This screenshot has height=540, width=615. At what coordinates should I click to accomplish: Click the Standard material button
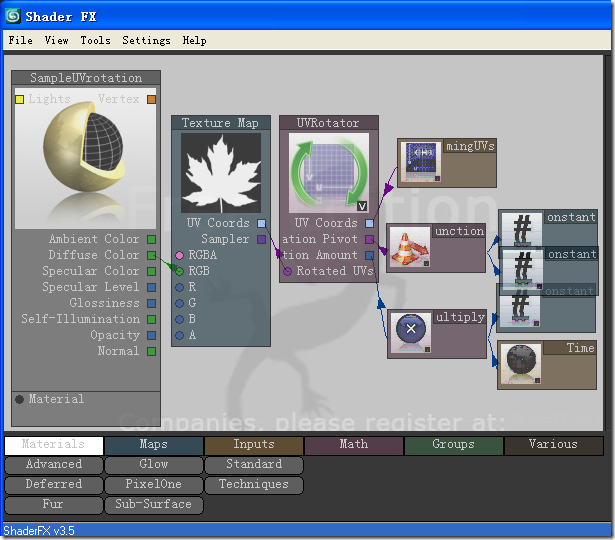(x=254, y=465)
